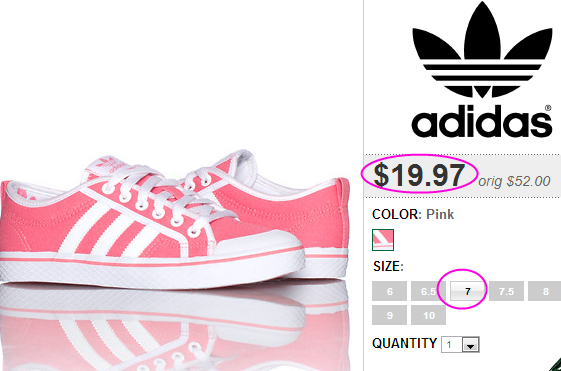Screen dimensions: 561x371
Task: Select the Pink color swatch
Action: (383, 240)
